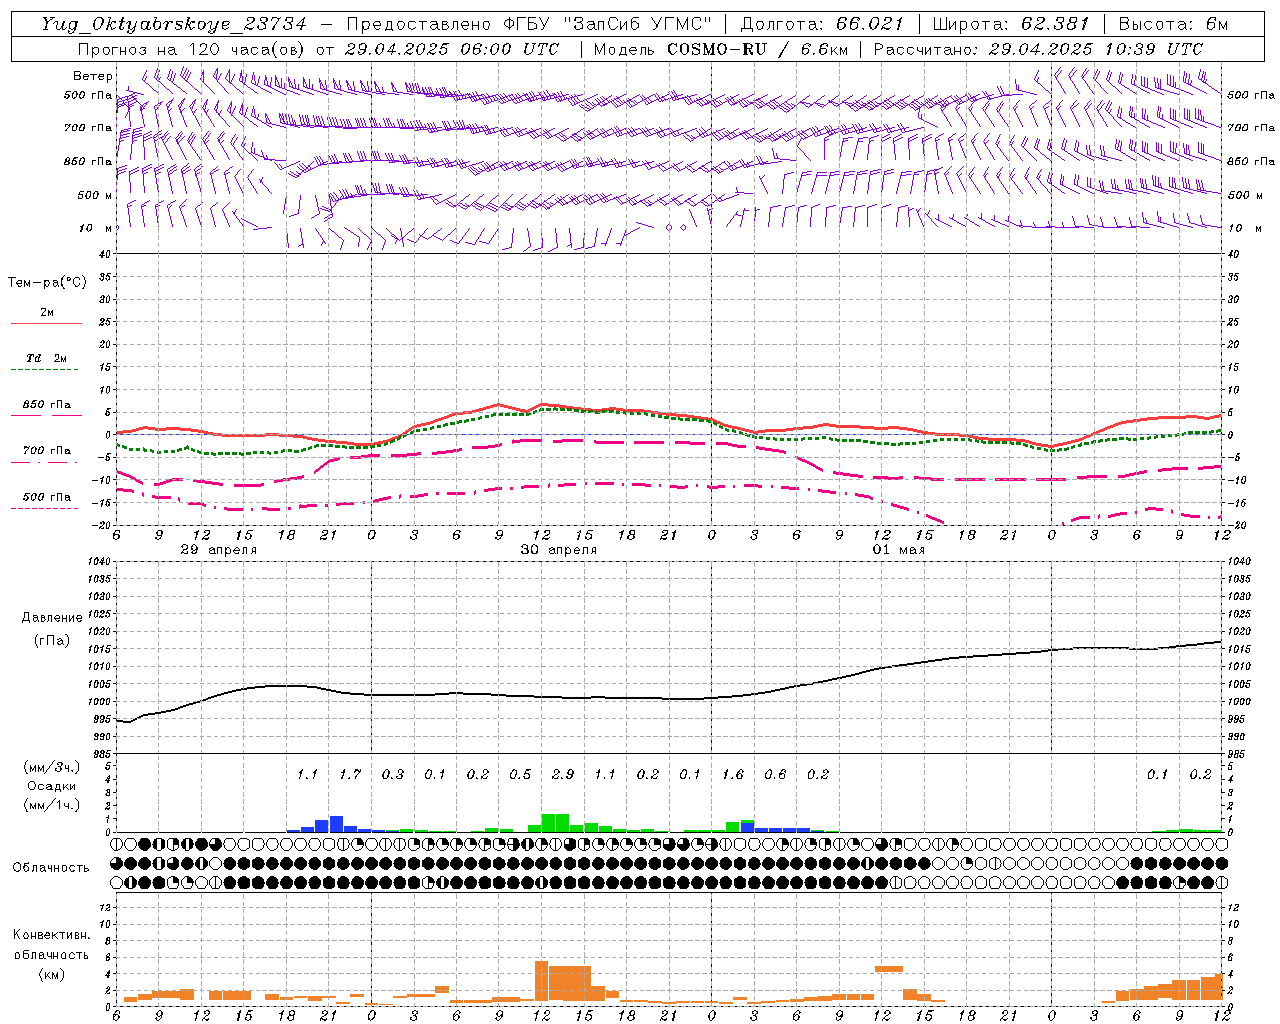Select the 'Долгота: 66.021' header field

[x=822, y=24]
